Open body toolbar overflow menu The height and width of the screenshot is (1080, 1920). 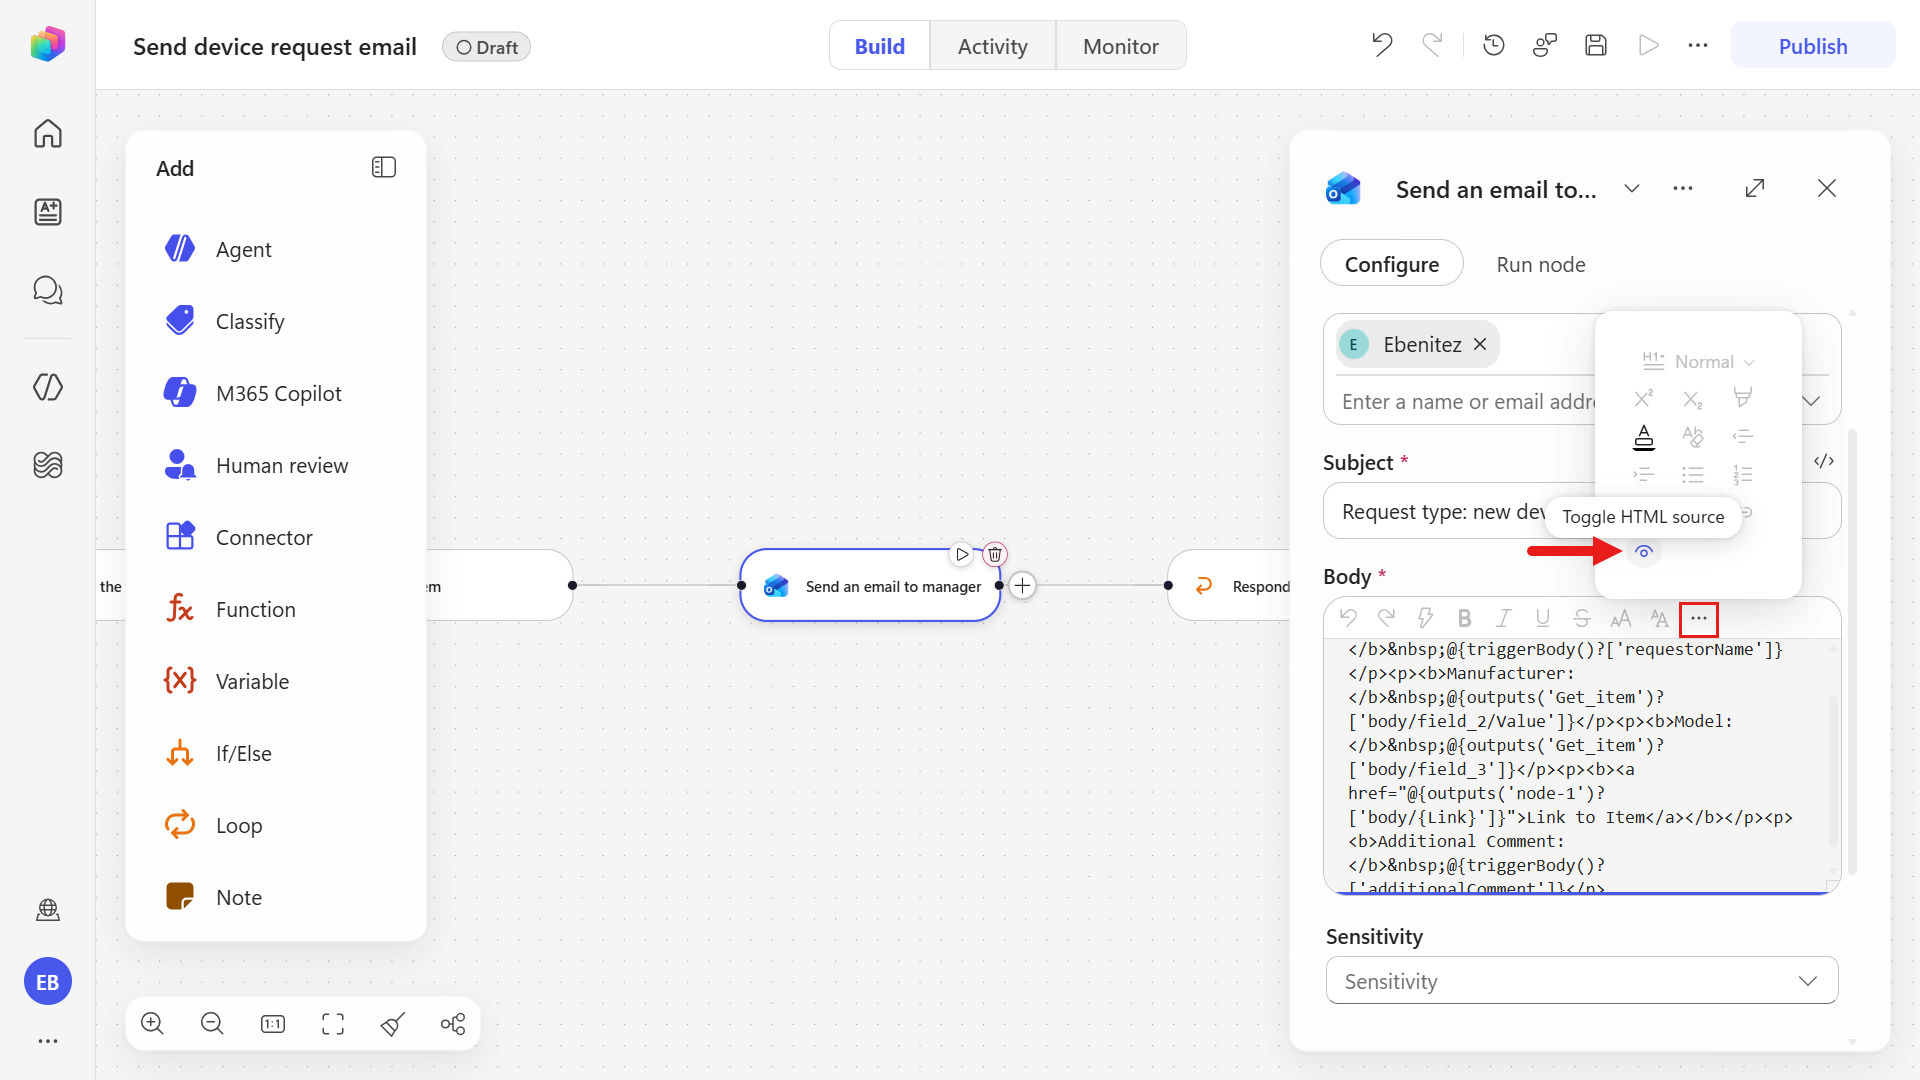[x=1699, y=619]
